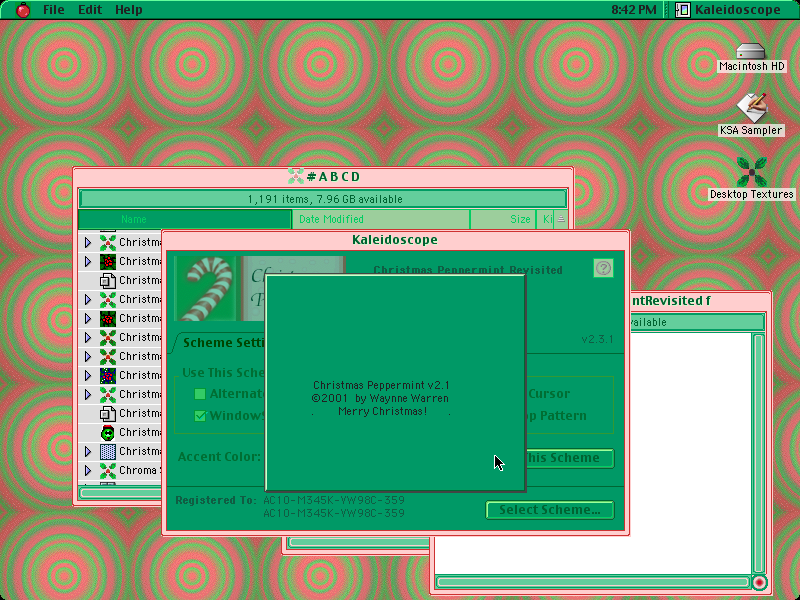Screen dimensions: 800x600
Task: Click the 'Accent Color:' label
Action: [x=219, y=457]
